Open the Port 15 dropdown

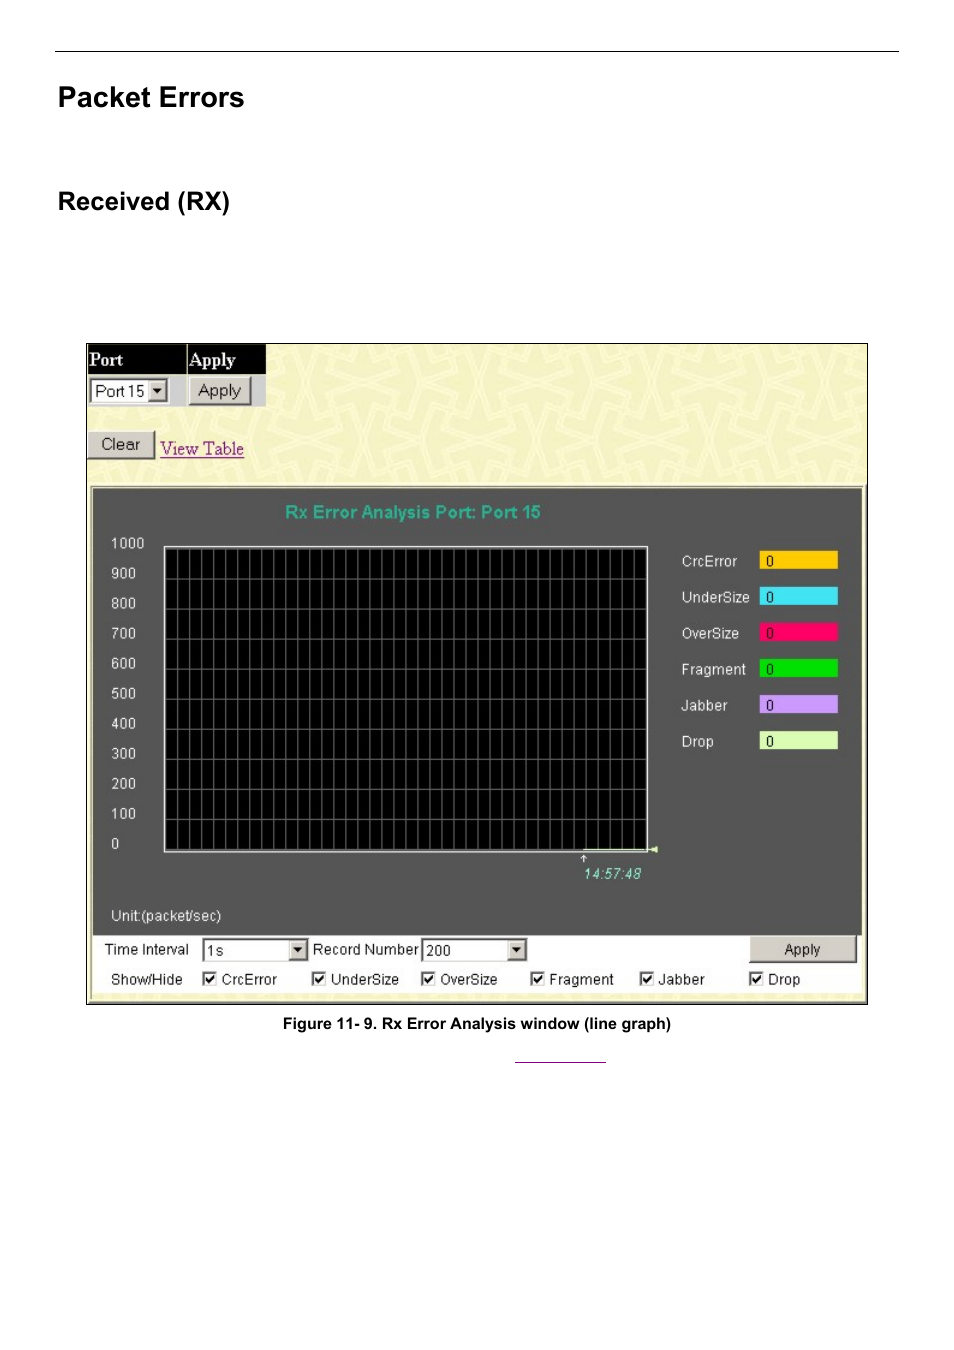point(129,391)
